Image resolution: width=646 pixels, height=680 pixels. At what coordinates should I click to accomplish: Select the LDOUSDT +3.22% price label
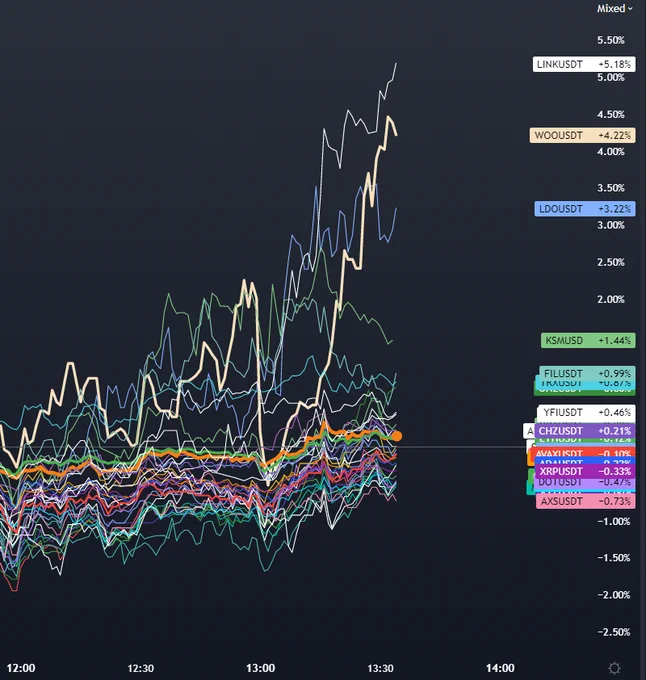pyautogui.click(x=585, y=209)
